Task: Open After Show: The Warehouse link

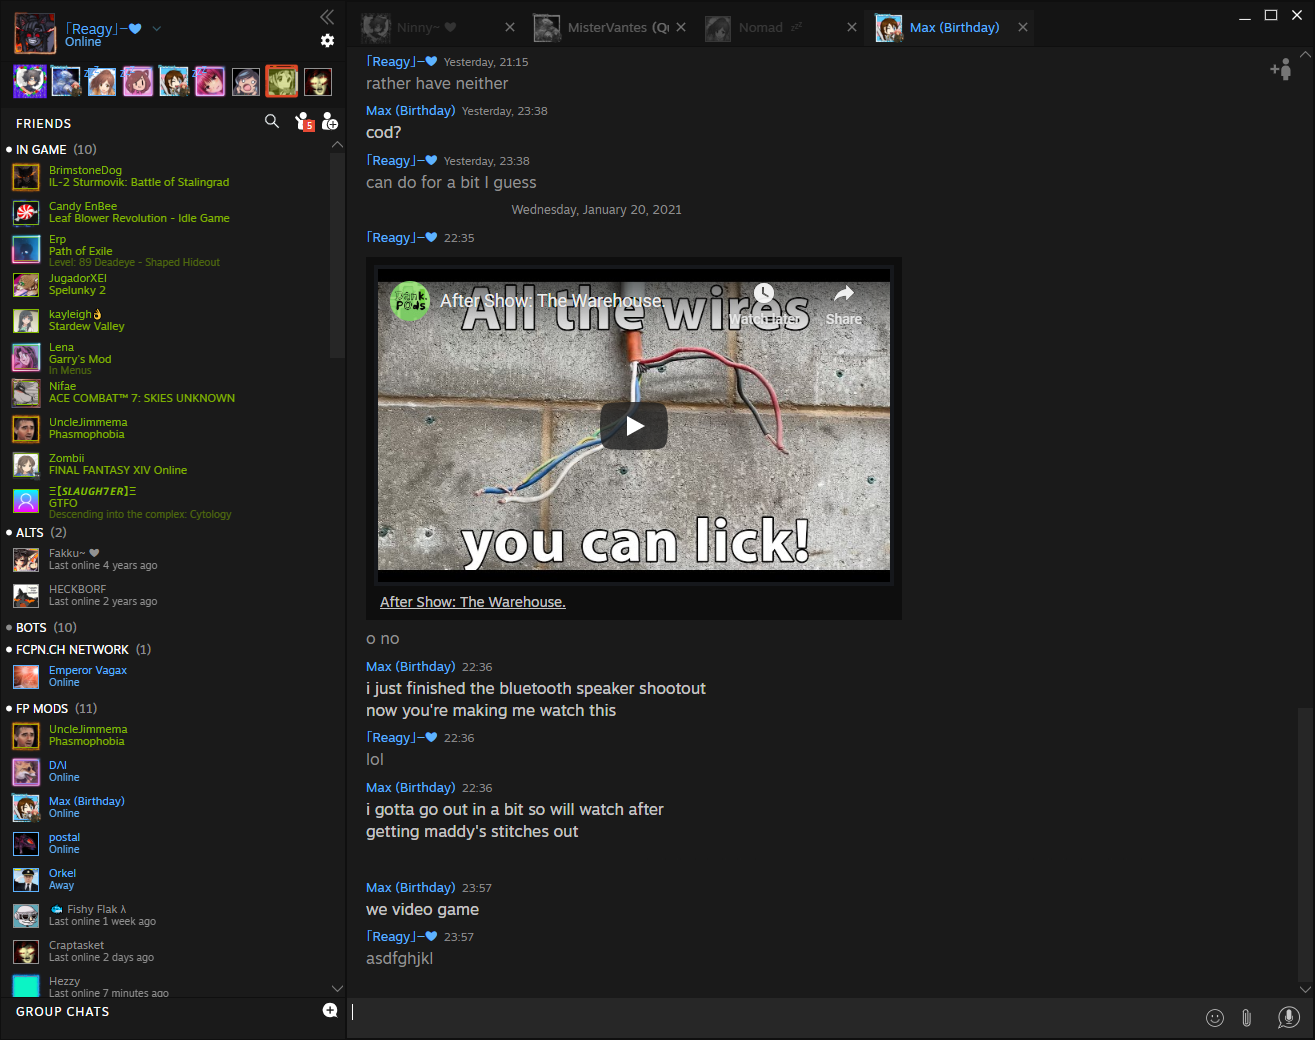Action: [x=473, y=602]
